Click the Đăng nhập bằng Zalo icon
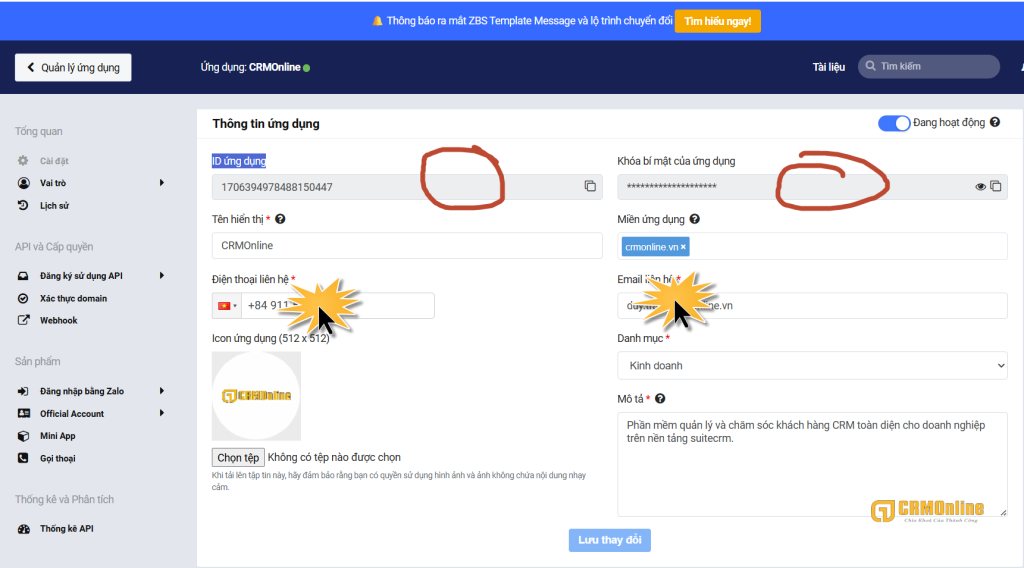Image resolution: width=1024 pixels, height=568 pixels. [23, 391]
